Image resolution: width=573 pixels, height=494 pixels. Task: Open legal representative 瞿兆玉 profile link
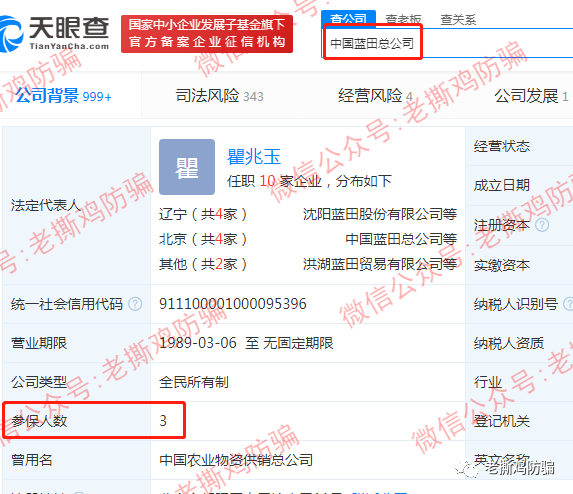click(254, 157)
